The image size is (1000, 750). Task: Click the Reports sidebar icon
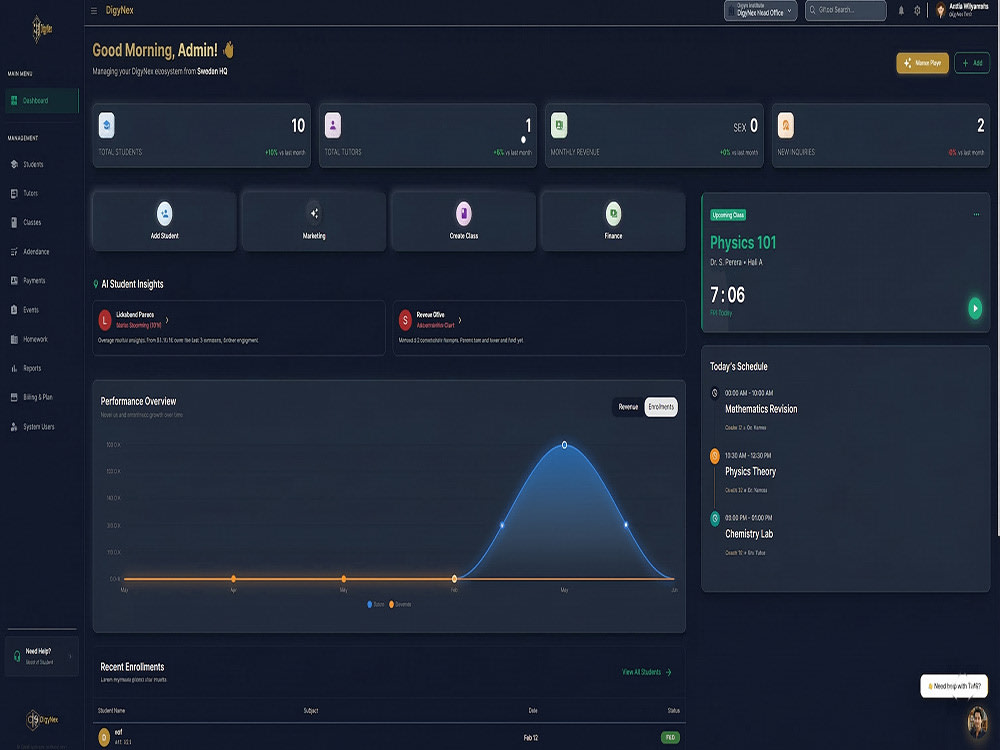coord(14,368)
